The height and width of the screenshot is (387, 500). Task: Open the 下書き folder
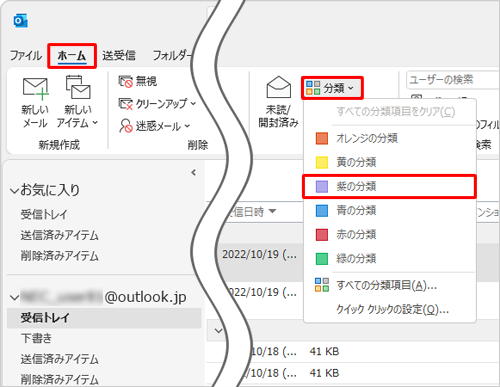tap(37, 338)
